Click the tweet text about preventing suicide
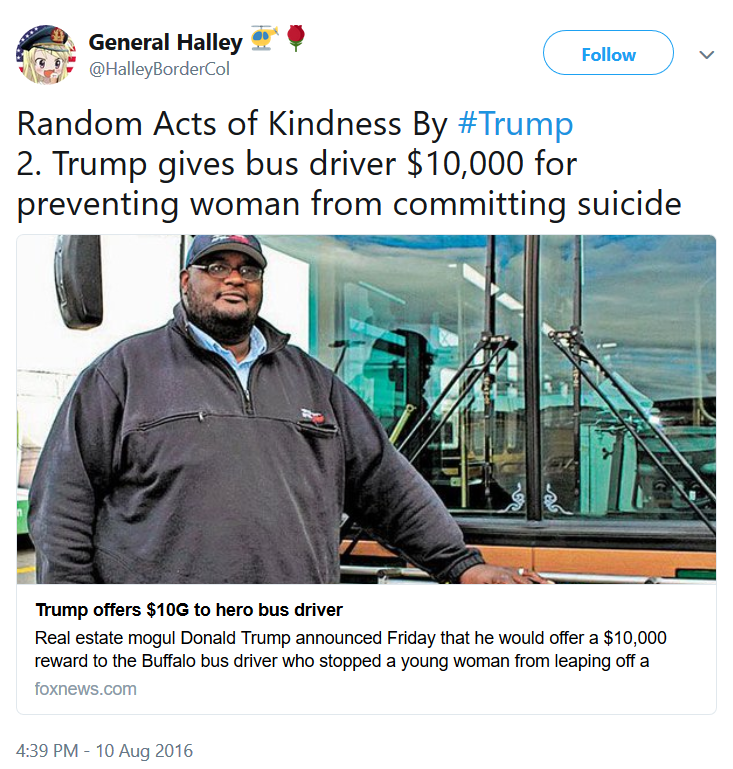Screen dimensions: 733x769 pos(349,204)
